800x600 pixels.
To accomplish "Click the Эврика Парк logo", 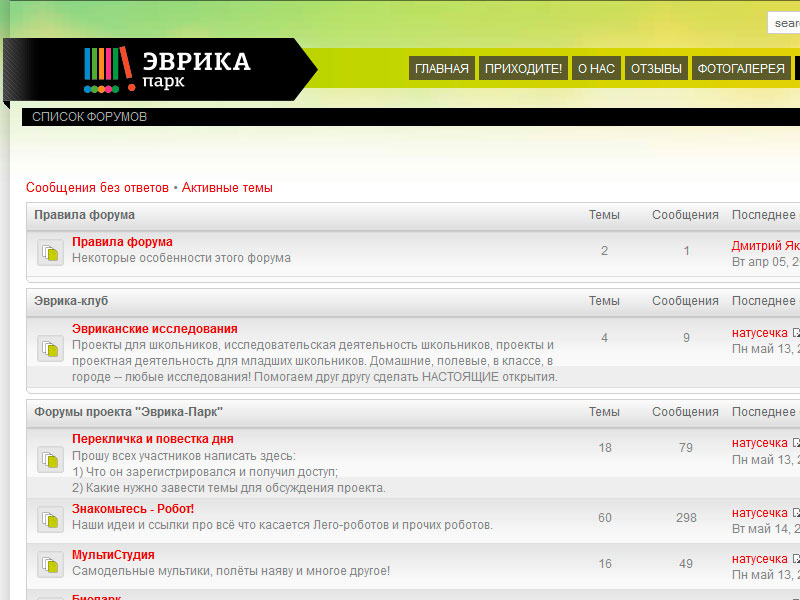I will point(167,69).
